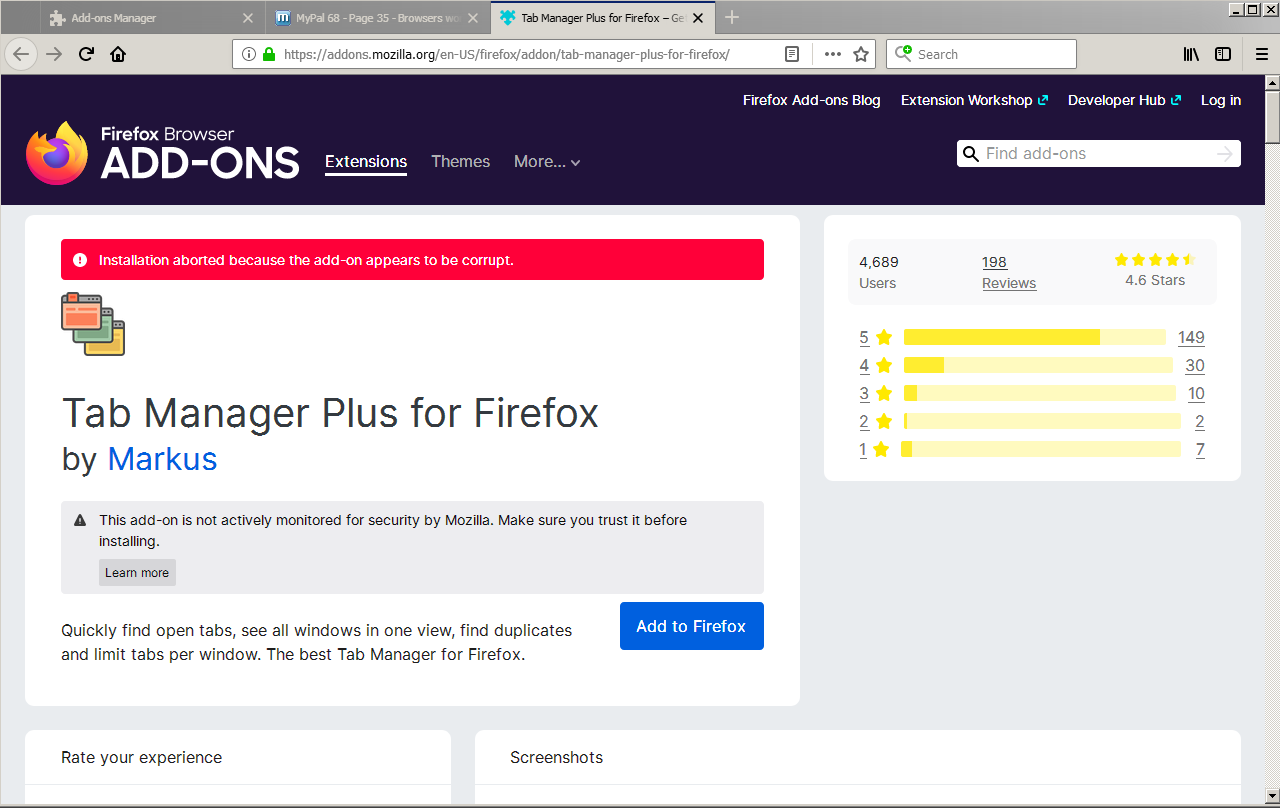Open page actions three-dot menu
Screen dimensions: 1280x808
832,54
